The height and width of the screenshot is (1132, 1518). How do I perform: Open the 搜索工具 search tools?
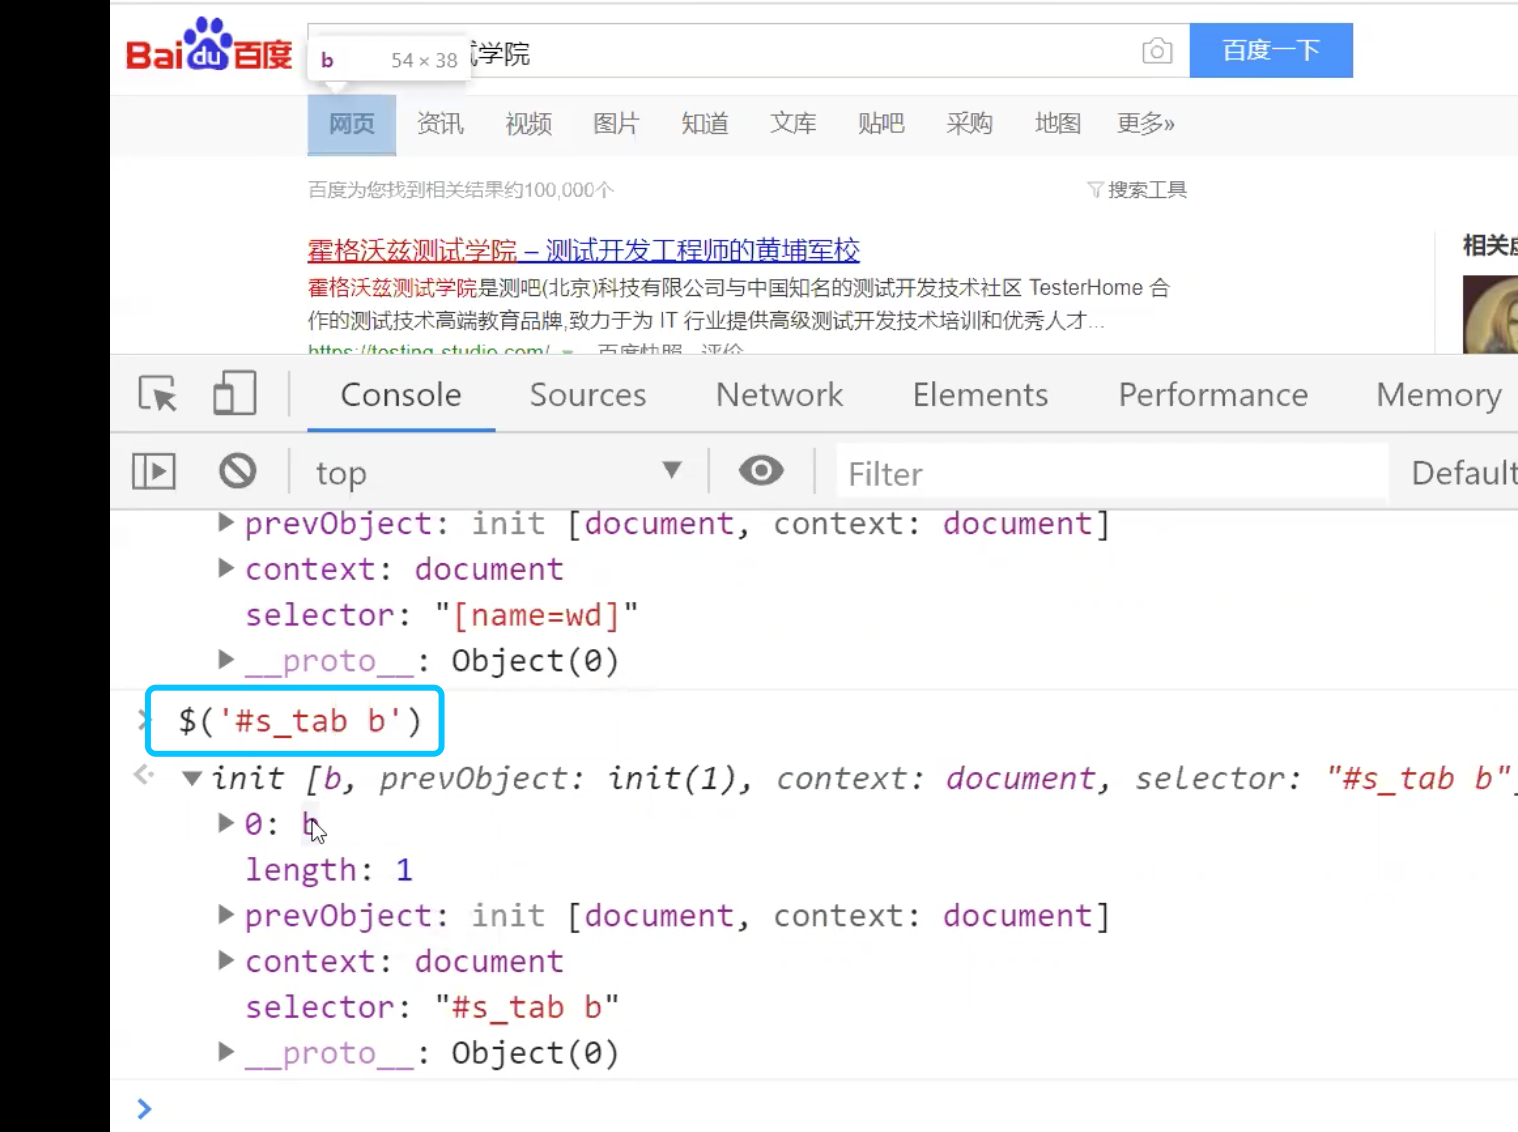[x=1137, y=190]
